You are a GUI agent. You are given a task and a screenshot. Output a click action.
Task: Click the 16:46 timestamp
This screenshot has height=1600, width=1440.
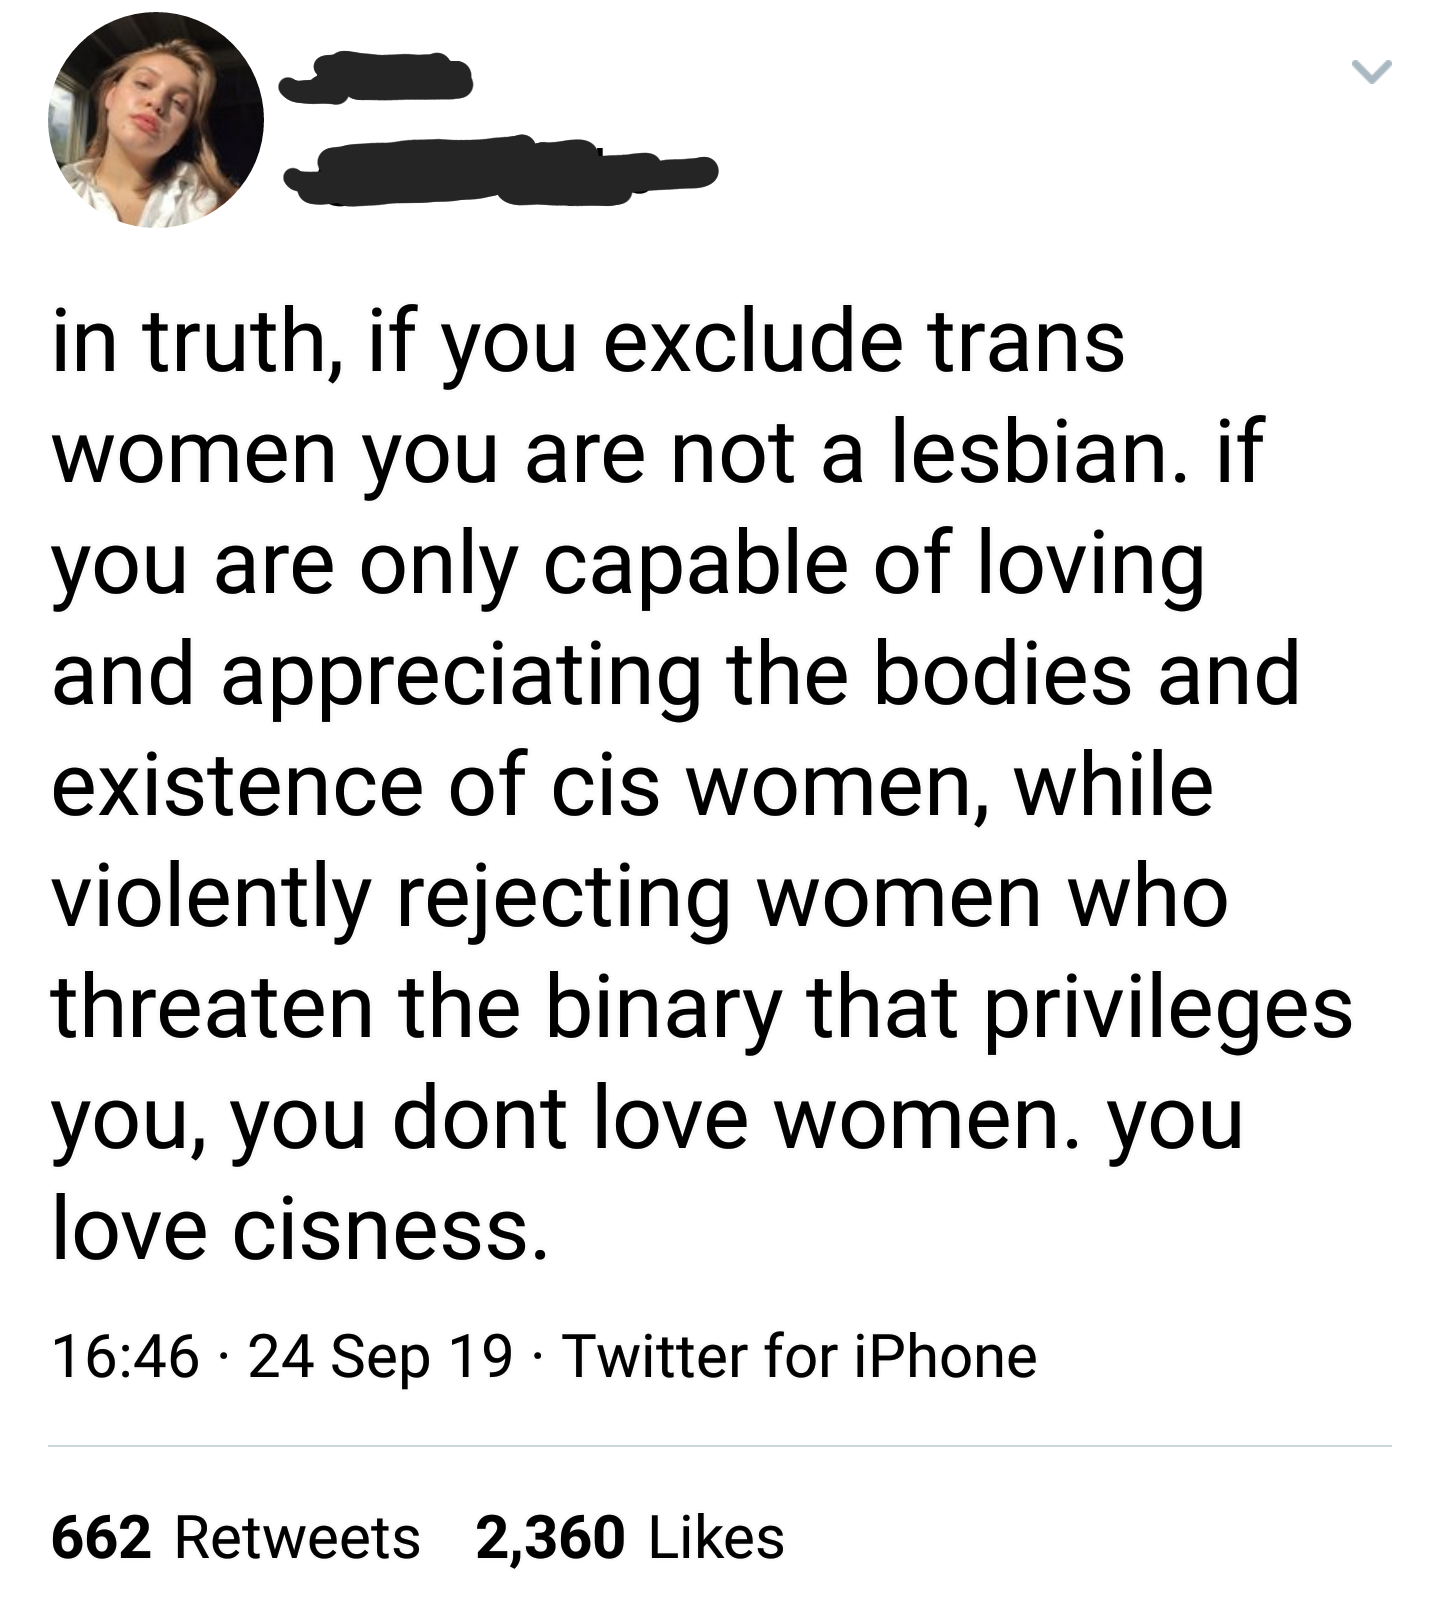pos(125,1357)
